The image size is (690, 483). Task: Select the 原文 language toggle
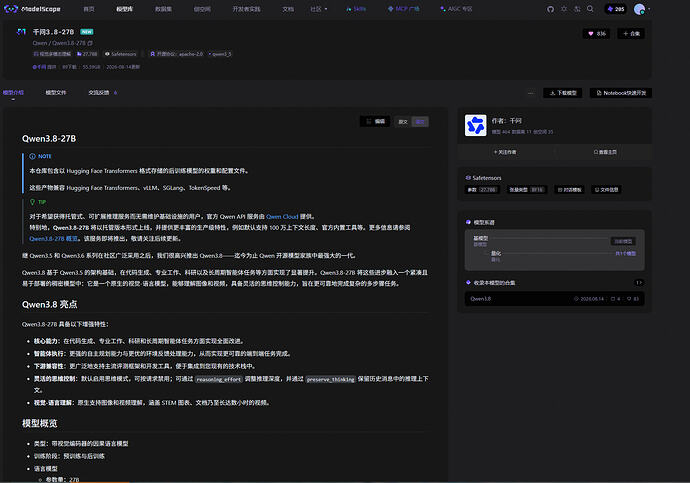pyautogui.click(x=403, y=122)
